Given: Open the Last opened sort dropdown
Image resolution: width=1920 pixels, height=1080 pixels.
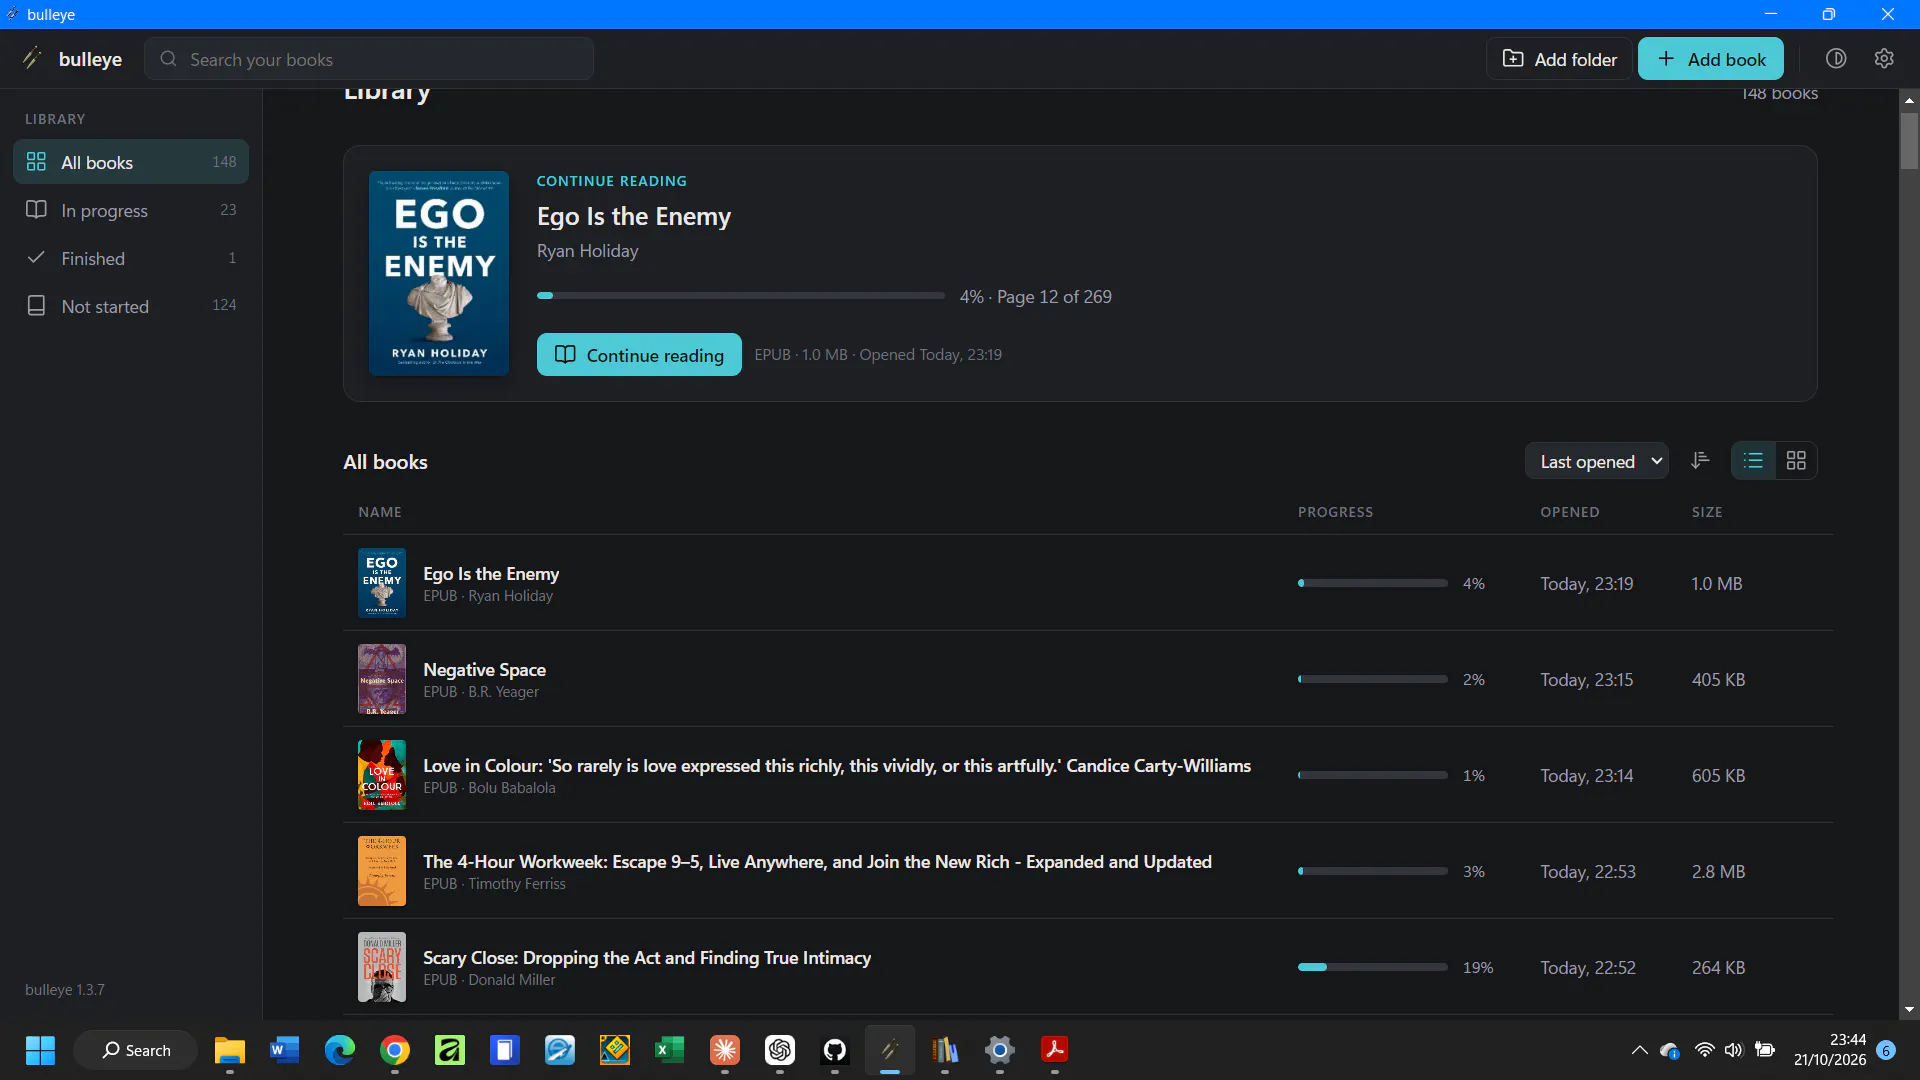Looking at the screenshot, I should tap(1597, 461).
